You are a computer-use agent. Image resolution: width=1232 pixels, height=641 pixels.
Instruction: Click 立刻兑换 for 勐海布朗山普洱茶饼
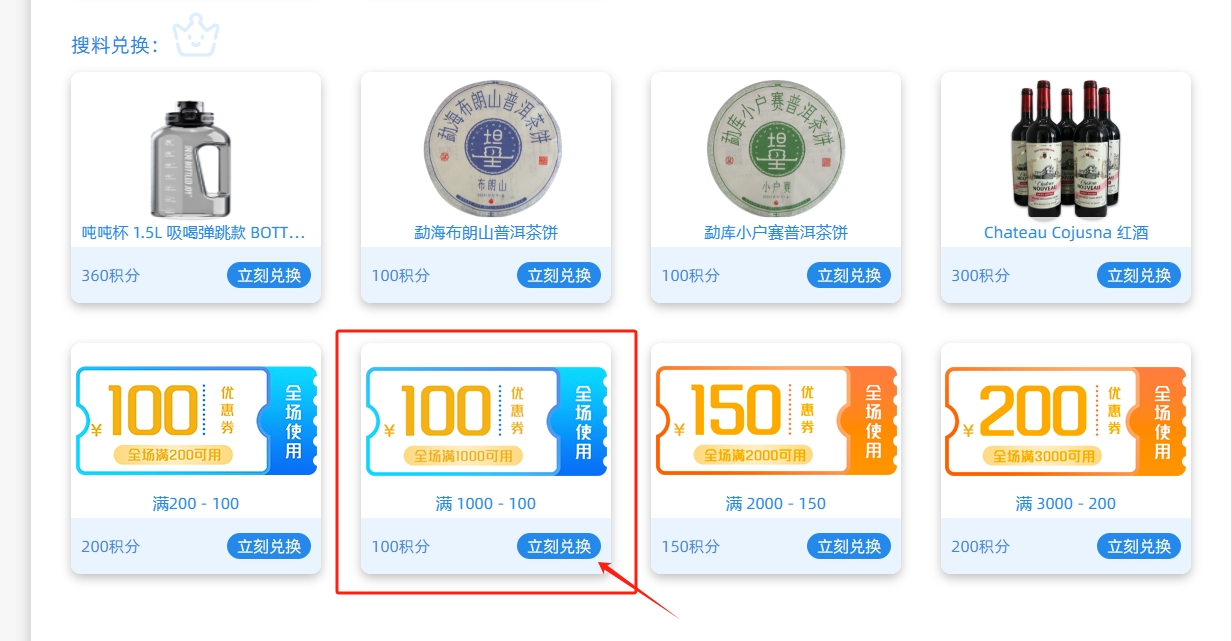coord(559,275)
